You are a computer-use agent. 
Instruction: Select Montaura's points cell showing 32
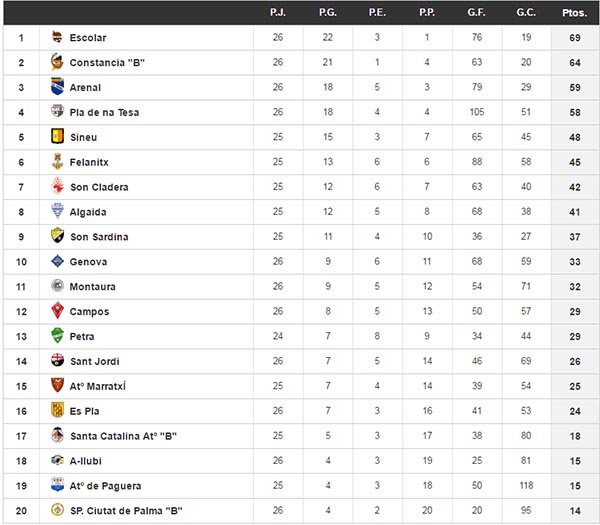pyautogui.click(x=575, y=287)
